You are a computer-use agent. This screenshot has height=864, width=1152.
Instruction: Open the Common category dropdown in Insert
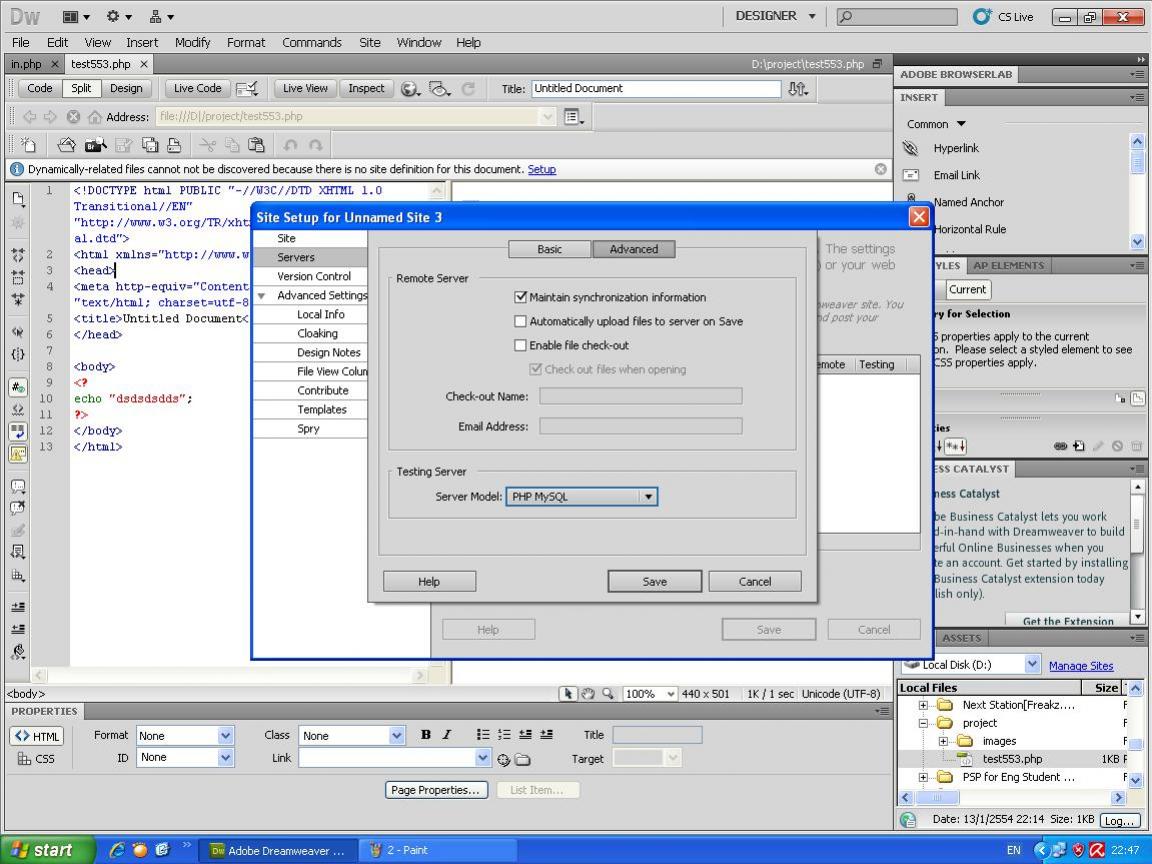click(x=936, y=124)
